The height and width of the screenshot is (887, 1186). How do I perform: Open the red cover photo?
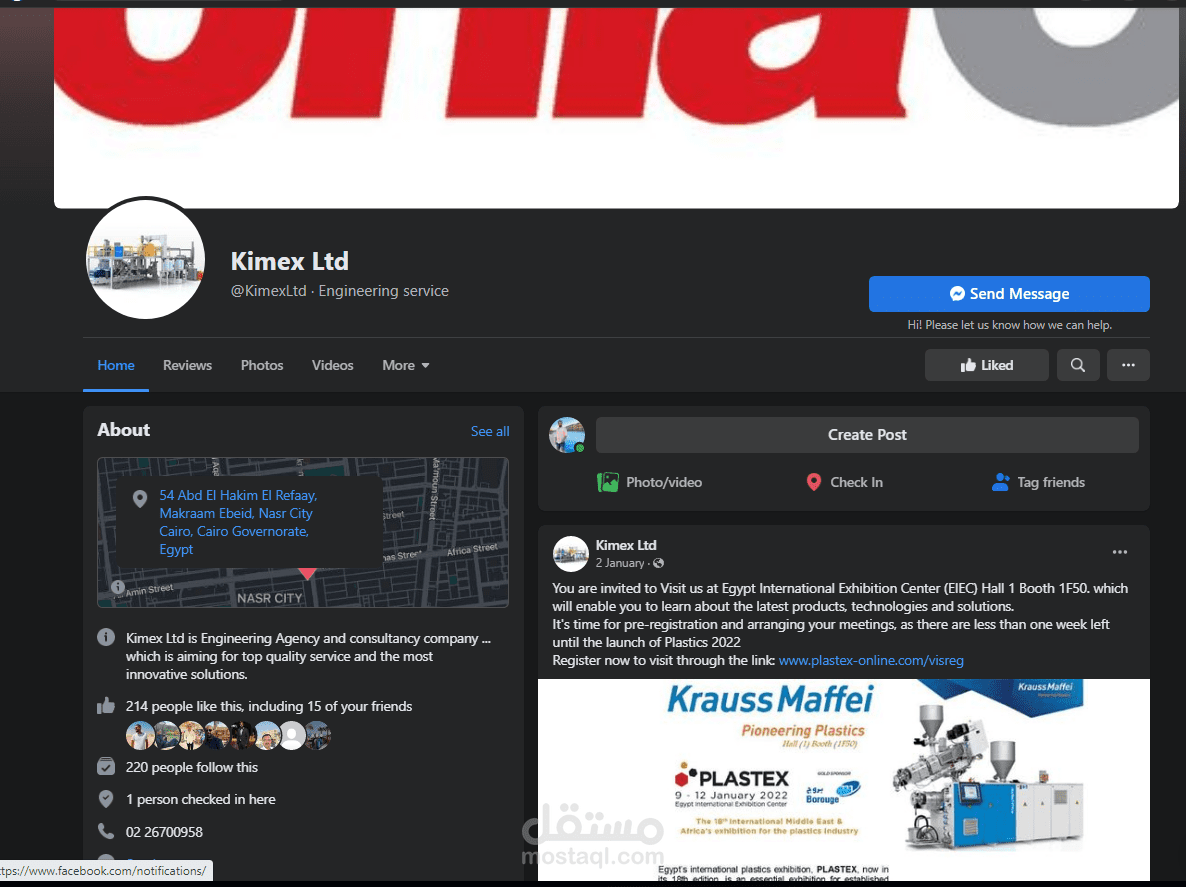pyautogui.click(x=616, y=107)
